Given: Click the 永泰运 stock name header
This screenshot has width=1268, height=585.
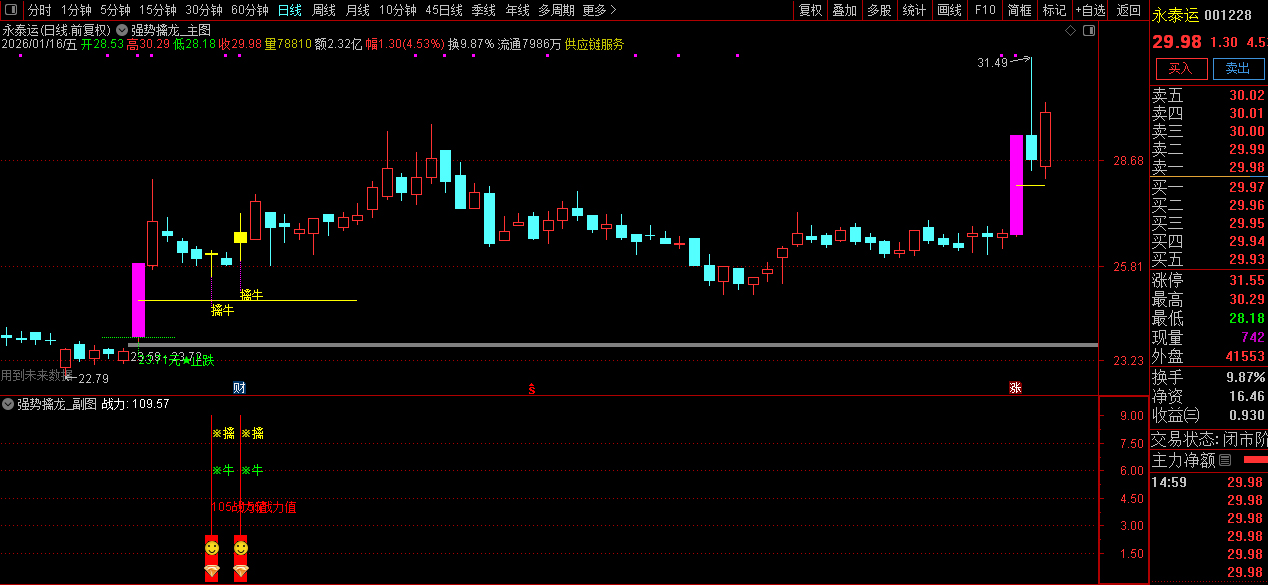Looking at the screenshot, I should tap(1174, 14).
